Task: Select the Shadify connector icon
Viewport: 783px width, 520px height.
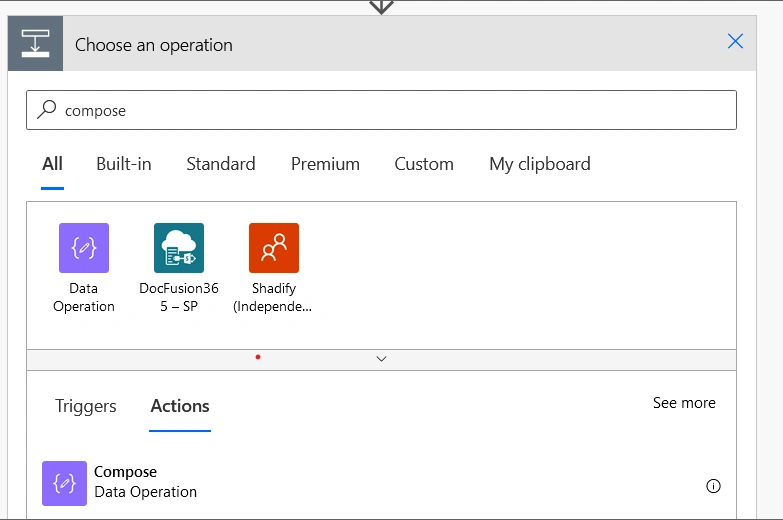Action: [x=274, y=248]
